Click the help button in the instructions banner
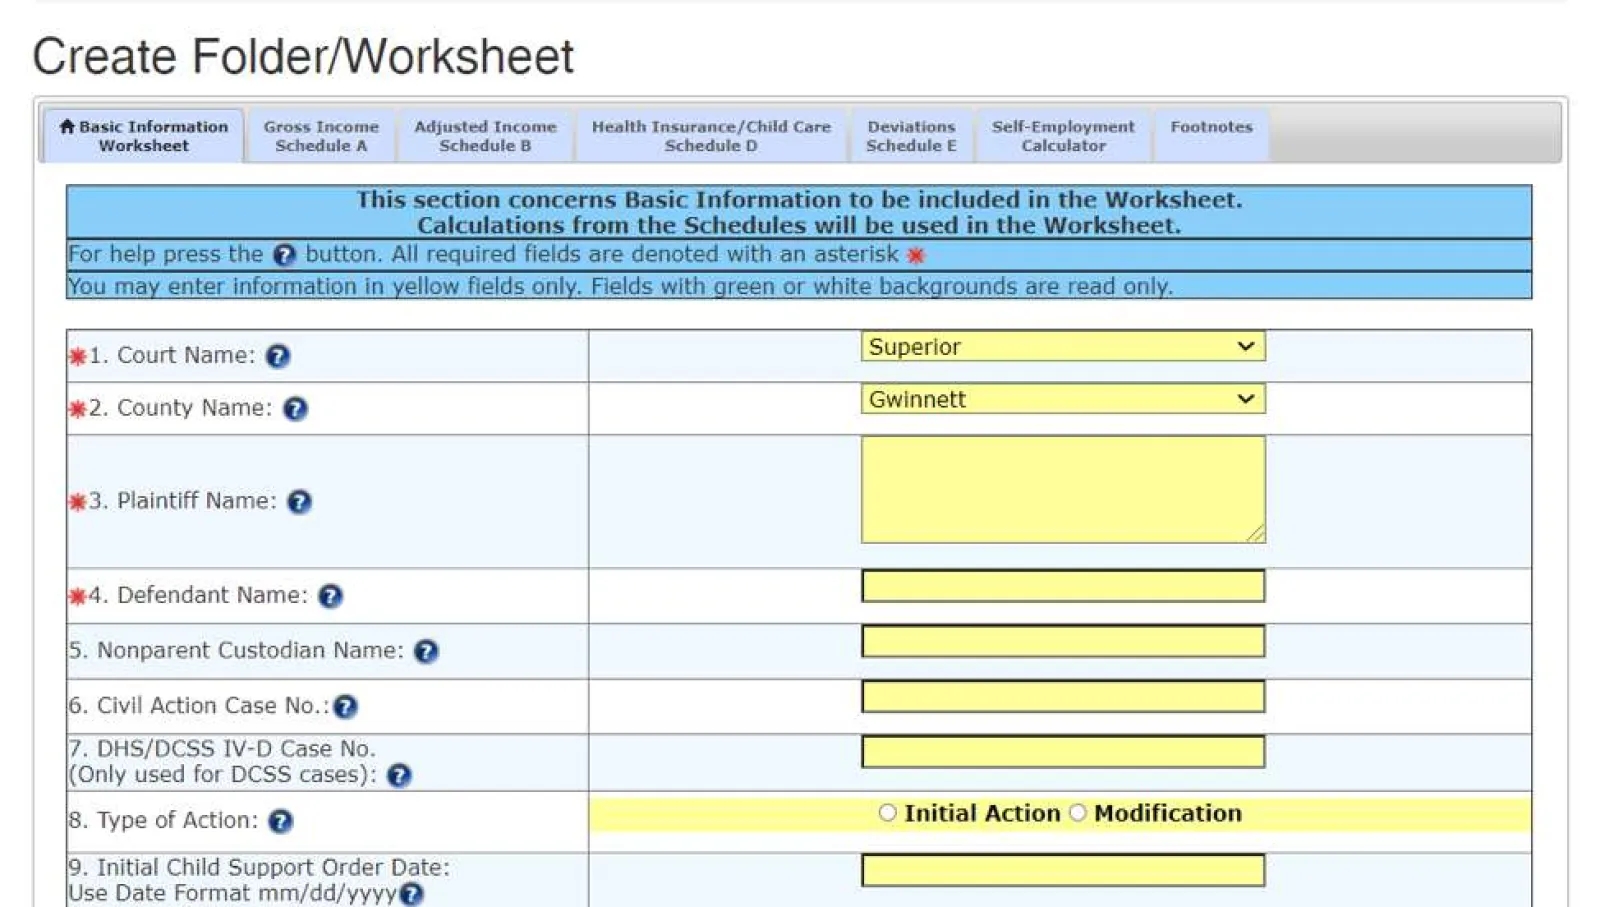 coord(285,255)
